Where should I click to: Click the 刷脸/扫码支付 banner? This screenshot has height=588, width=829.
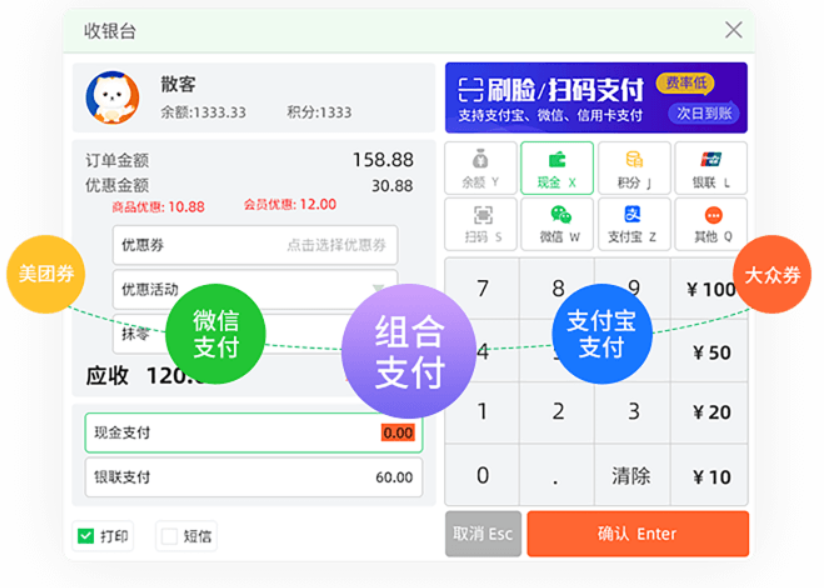tap(596, 98)
